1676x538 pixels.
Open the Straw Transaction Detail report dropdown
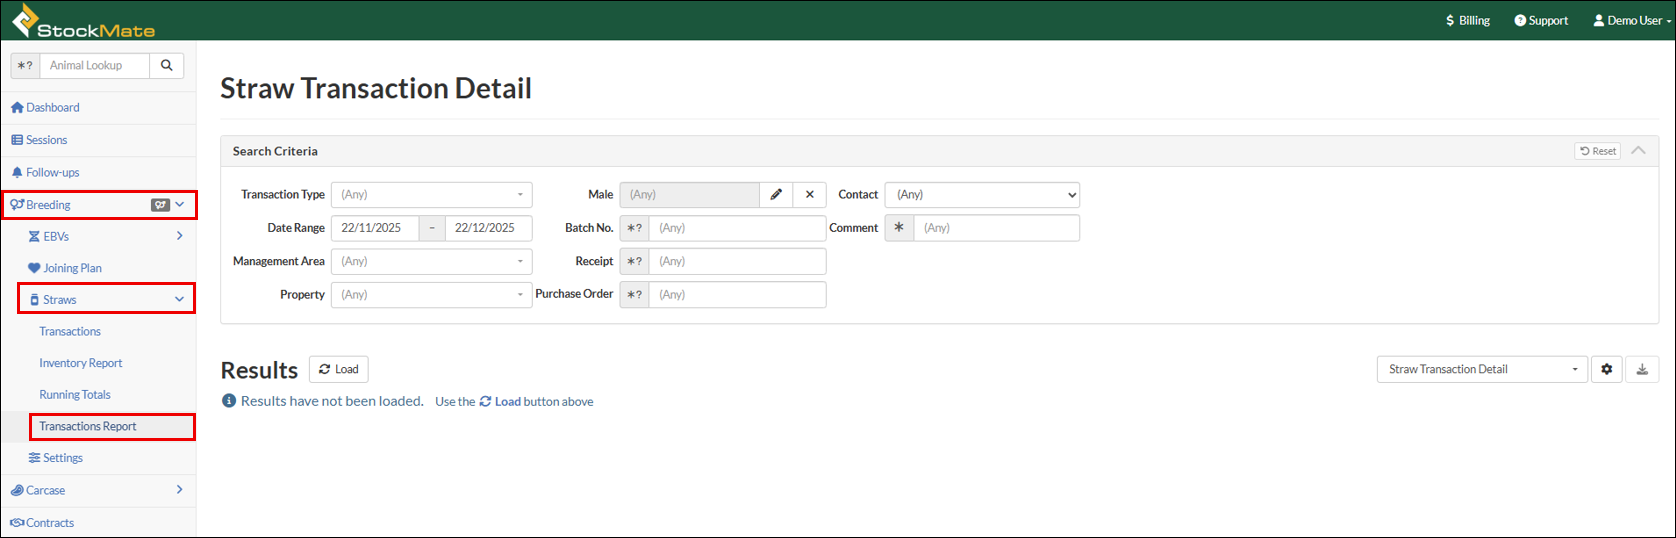click(x=1481, y=369)
